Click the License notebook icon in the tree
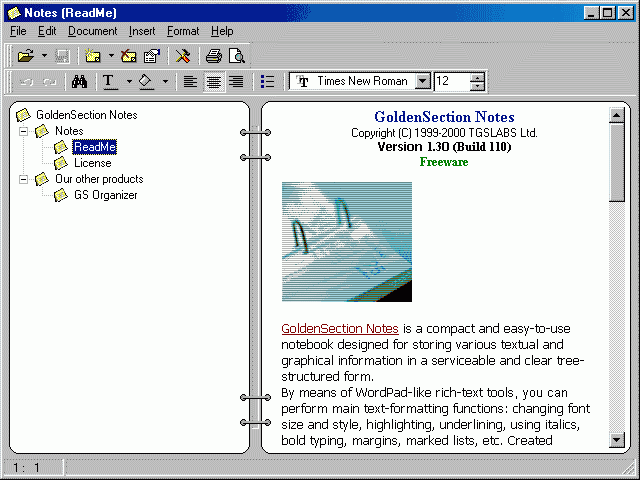Screen dimensions: 640x480 click(61, 163)
